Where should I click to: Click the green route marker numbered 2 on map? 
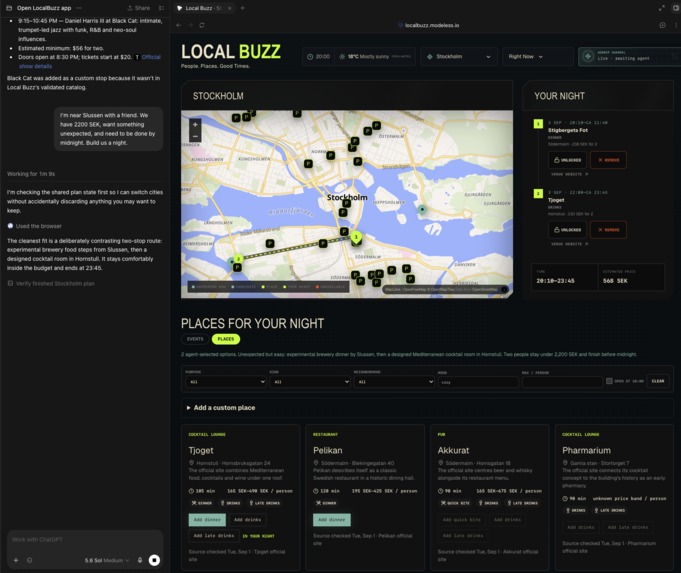click(238, 259)
